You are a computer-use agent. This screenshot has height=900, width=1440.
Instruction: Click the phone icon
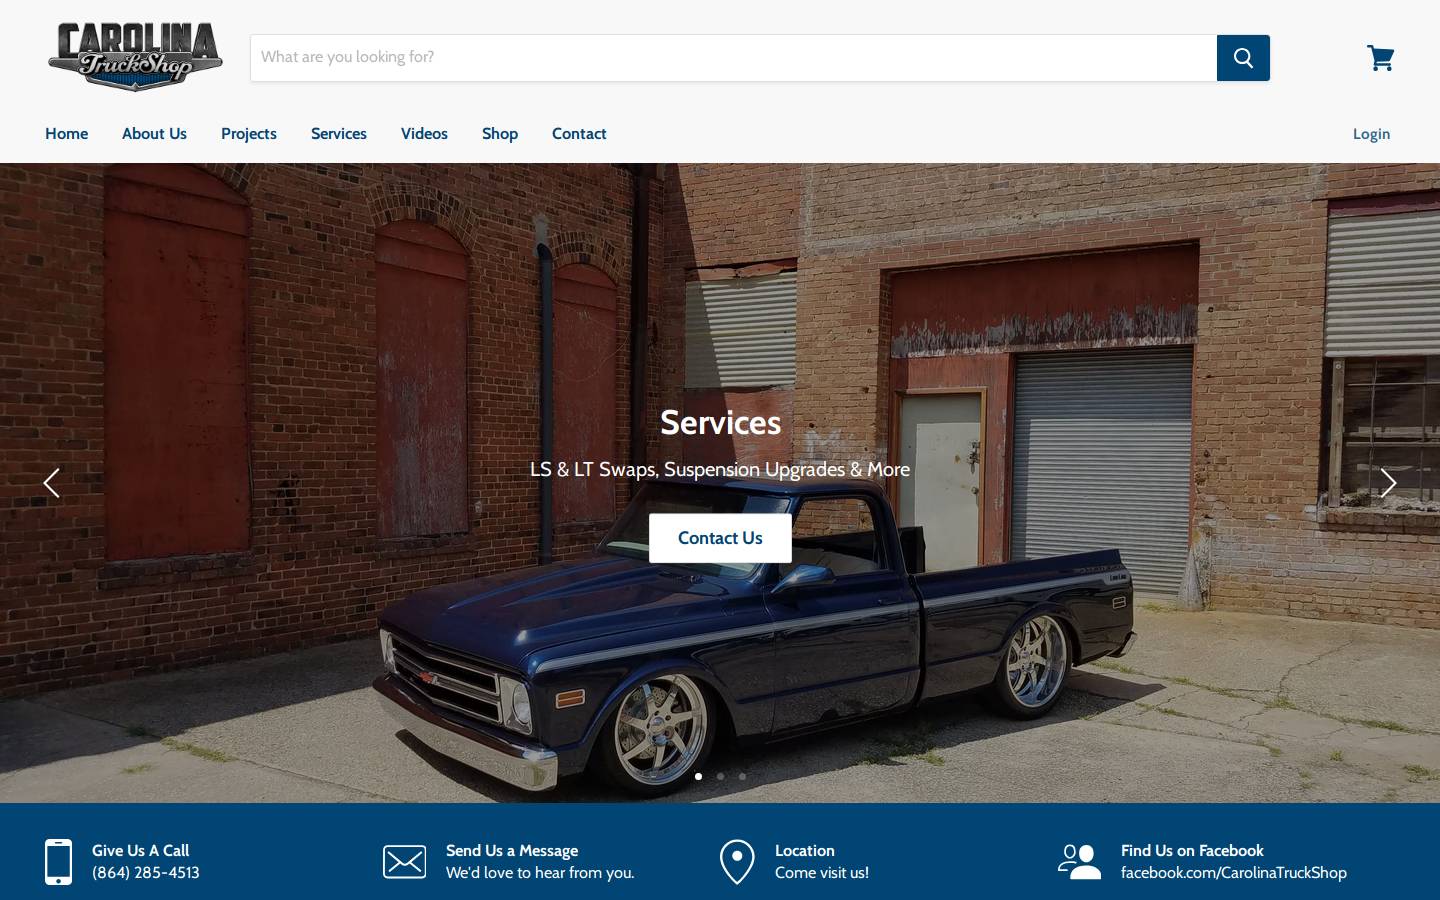(58, 862)
